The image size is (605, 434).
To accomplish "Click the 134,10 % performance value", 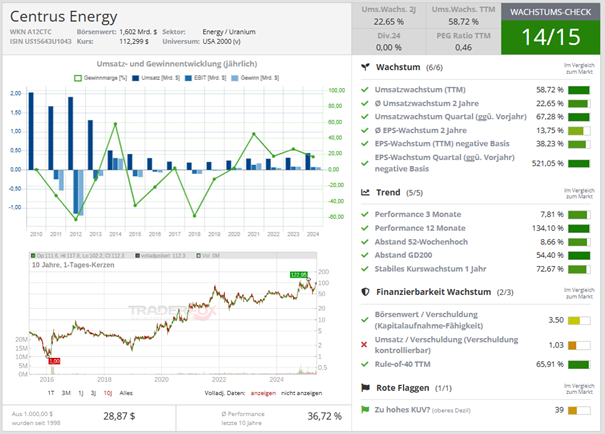I will (548, 228).
